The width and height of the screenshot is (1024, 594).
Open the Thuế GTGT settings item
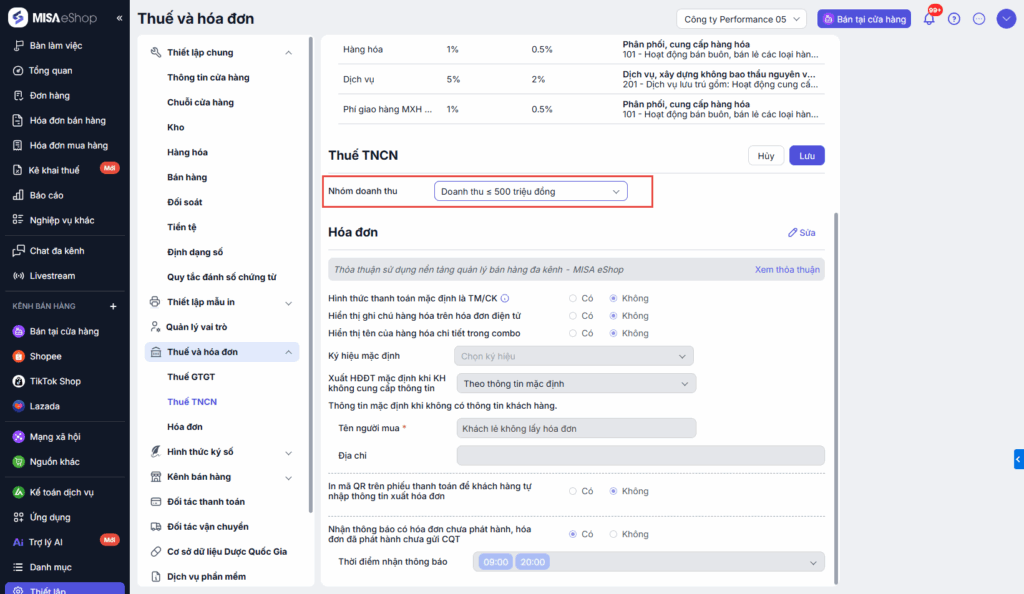(x=191, y=377)
